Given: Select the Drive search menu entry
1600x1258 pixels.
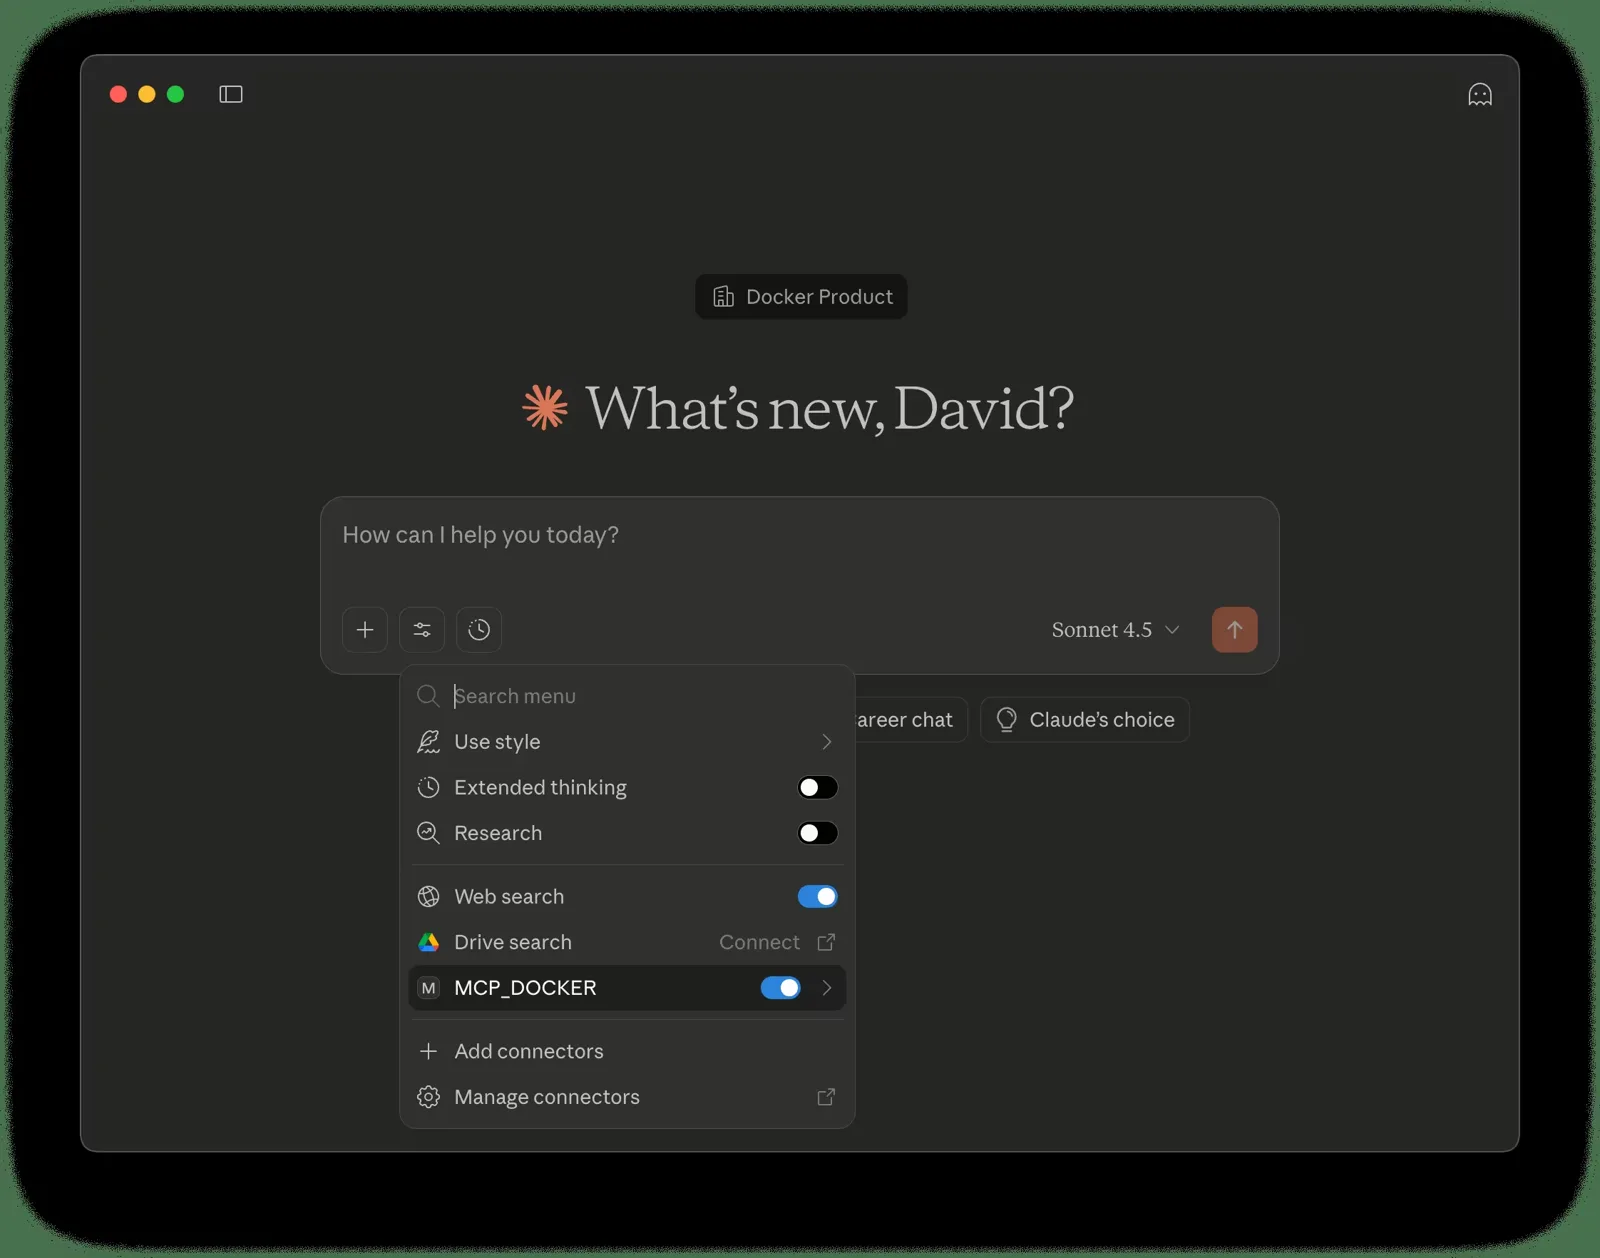Looking at the screenshot, I should coord(627,942).
